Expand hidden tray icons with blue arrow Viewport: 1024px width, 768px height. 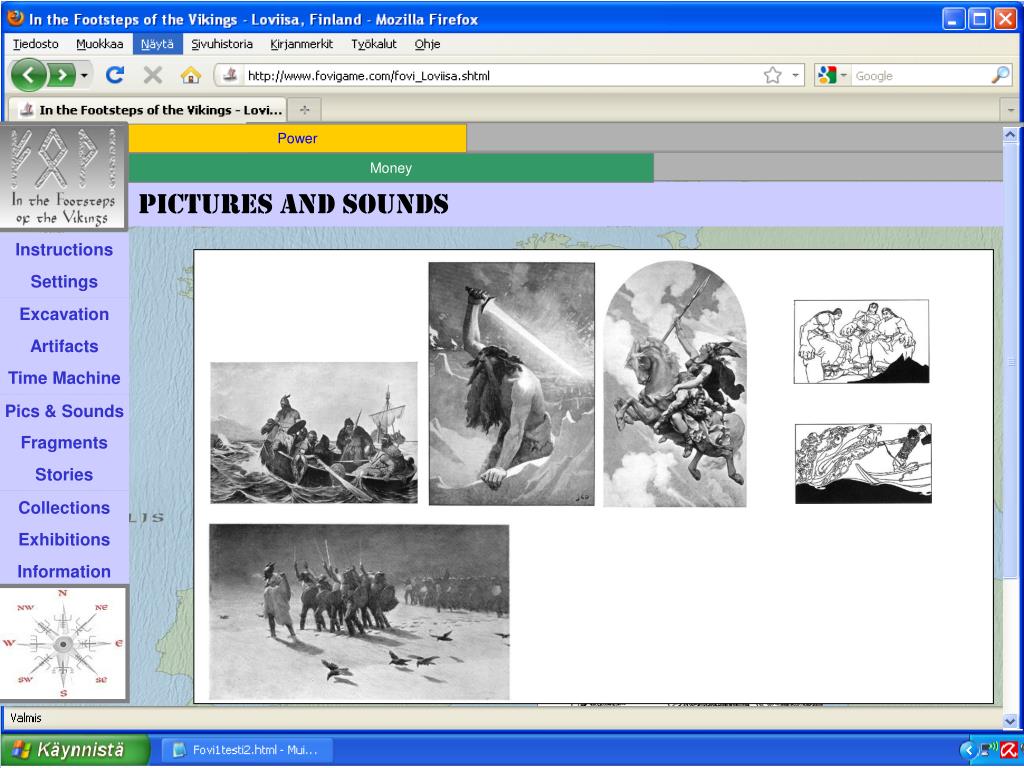point(968,750)
